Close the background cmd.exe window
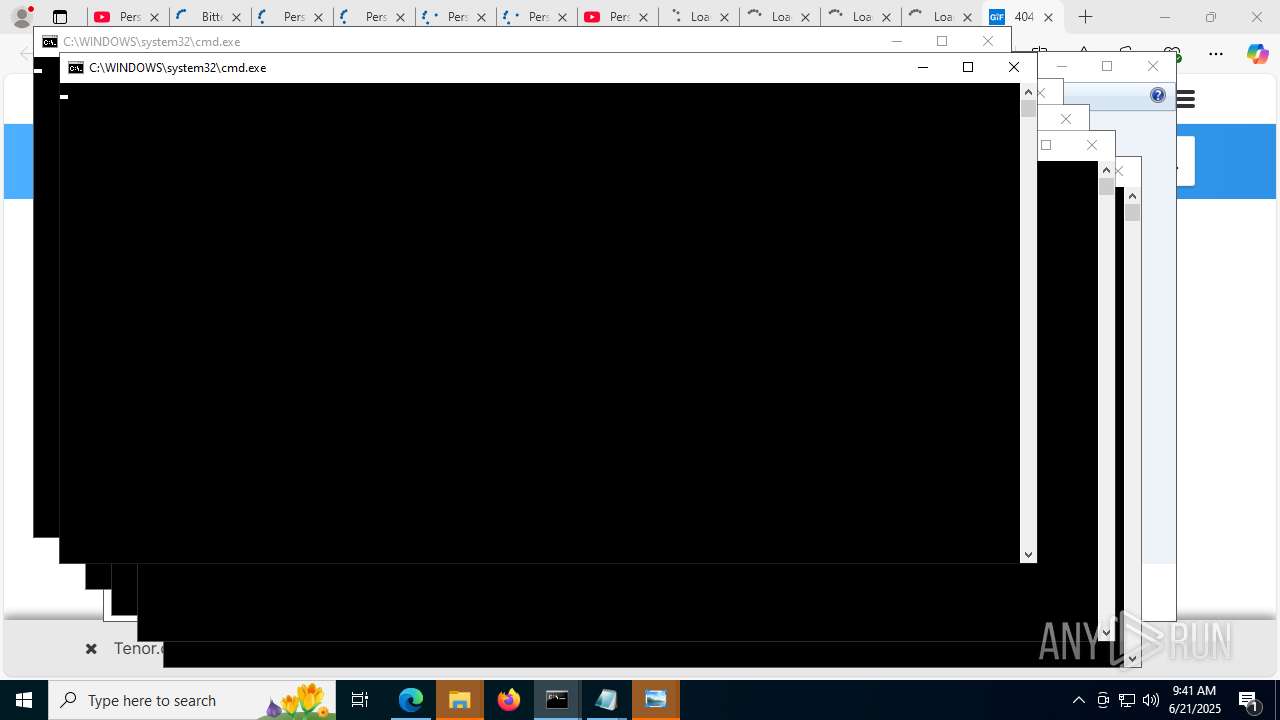1280x720 pixels. coord(988,41)
